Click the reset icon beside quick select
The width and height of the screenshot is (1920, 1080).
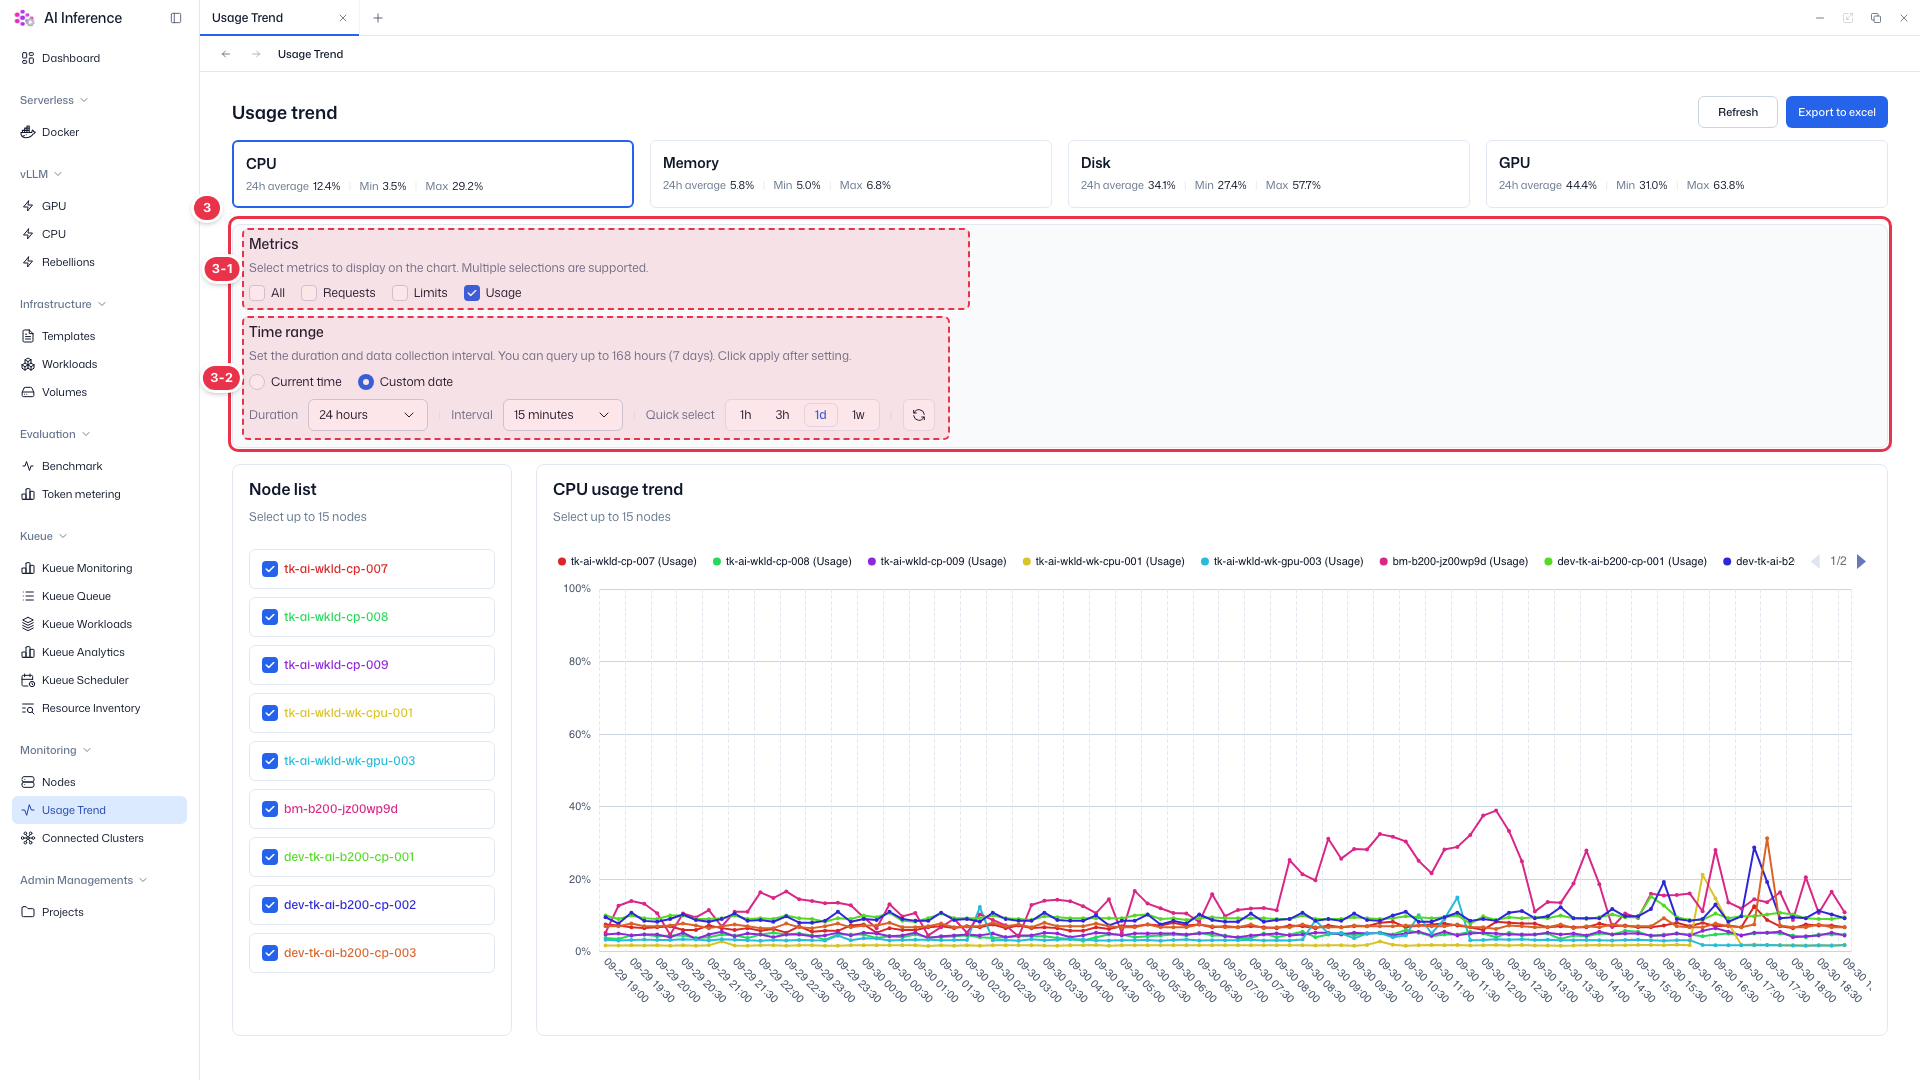[x=919, y=415]
